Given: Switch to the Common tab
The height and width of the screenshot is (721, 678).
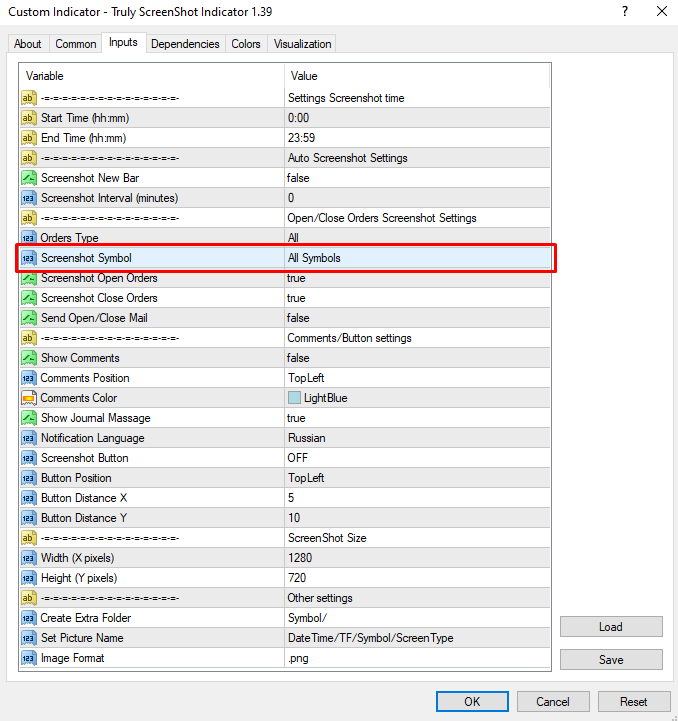Looking at the screenshot, I should point(75,44).
